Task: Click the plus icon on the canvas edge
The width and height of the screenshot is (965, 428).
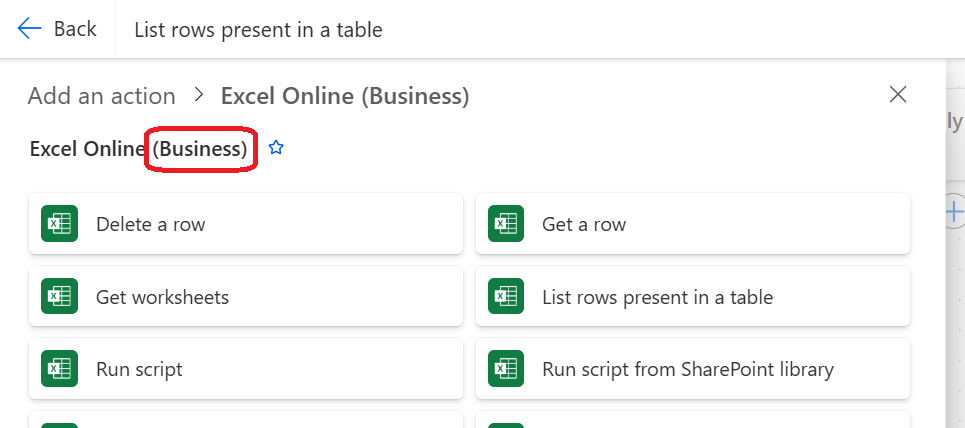Action: click(x=955, y=212)
